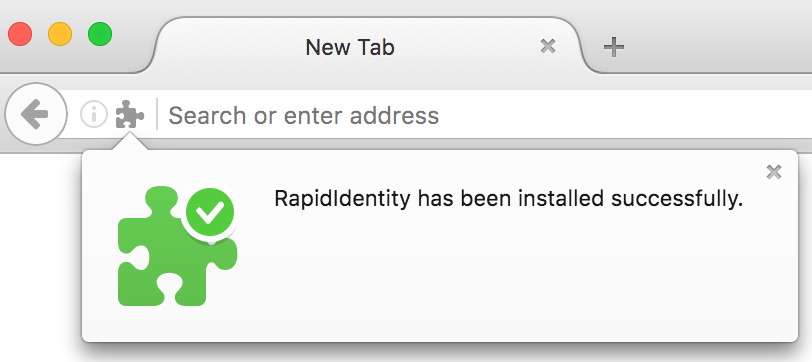Click the gray add-on puzzle icon in address bar

(x=129, y=114)
